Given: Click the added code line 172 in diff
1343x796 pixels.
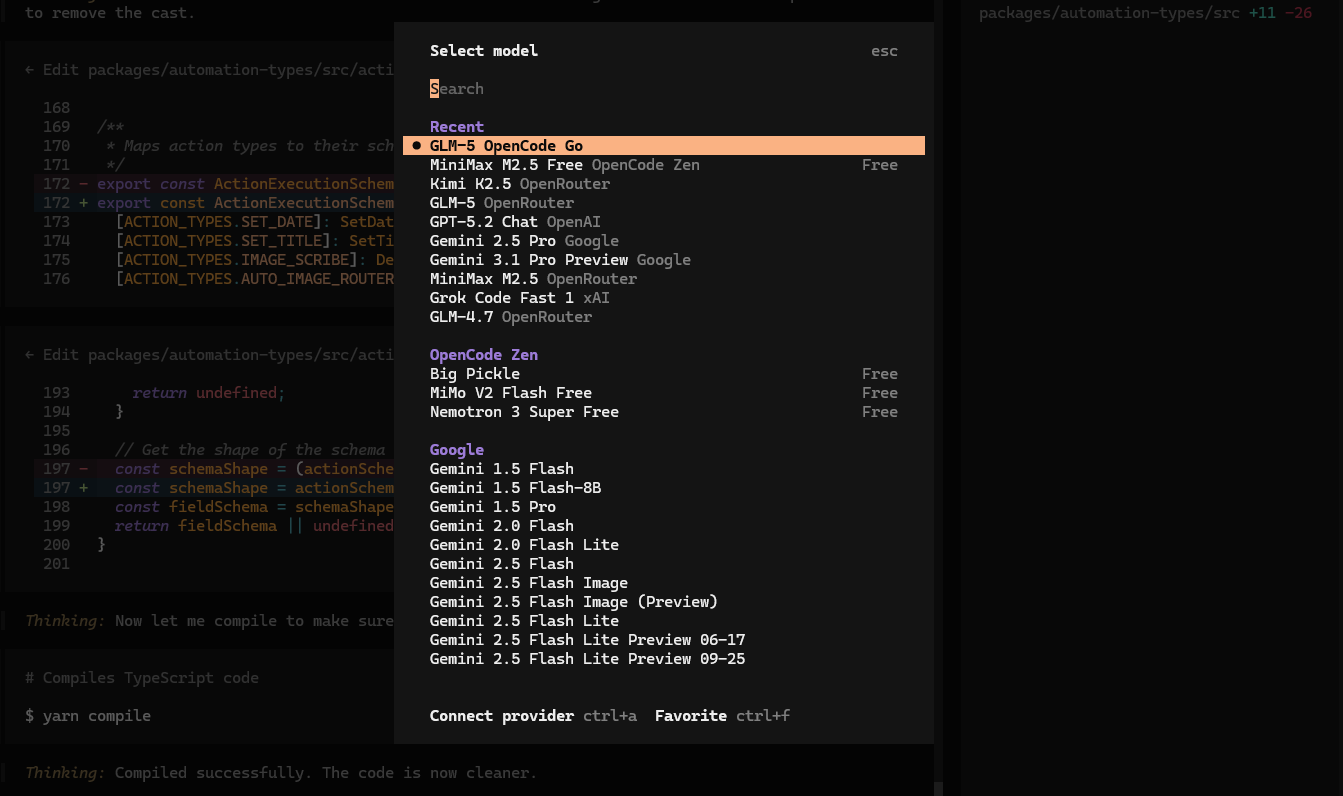Looking at the screenshot, I should (214, 203).
